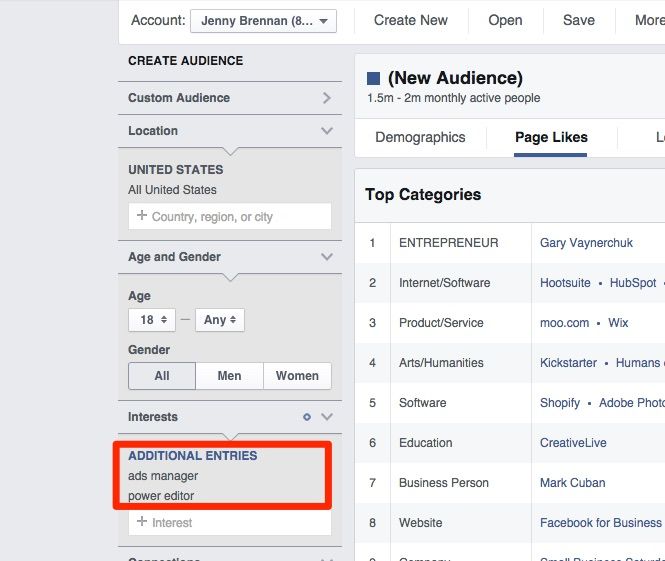The image size is (665, 561).
Task: Click the Create New button
Action: (x=411, y=20)
